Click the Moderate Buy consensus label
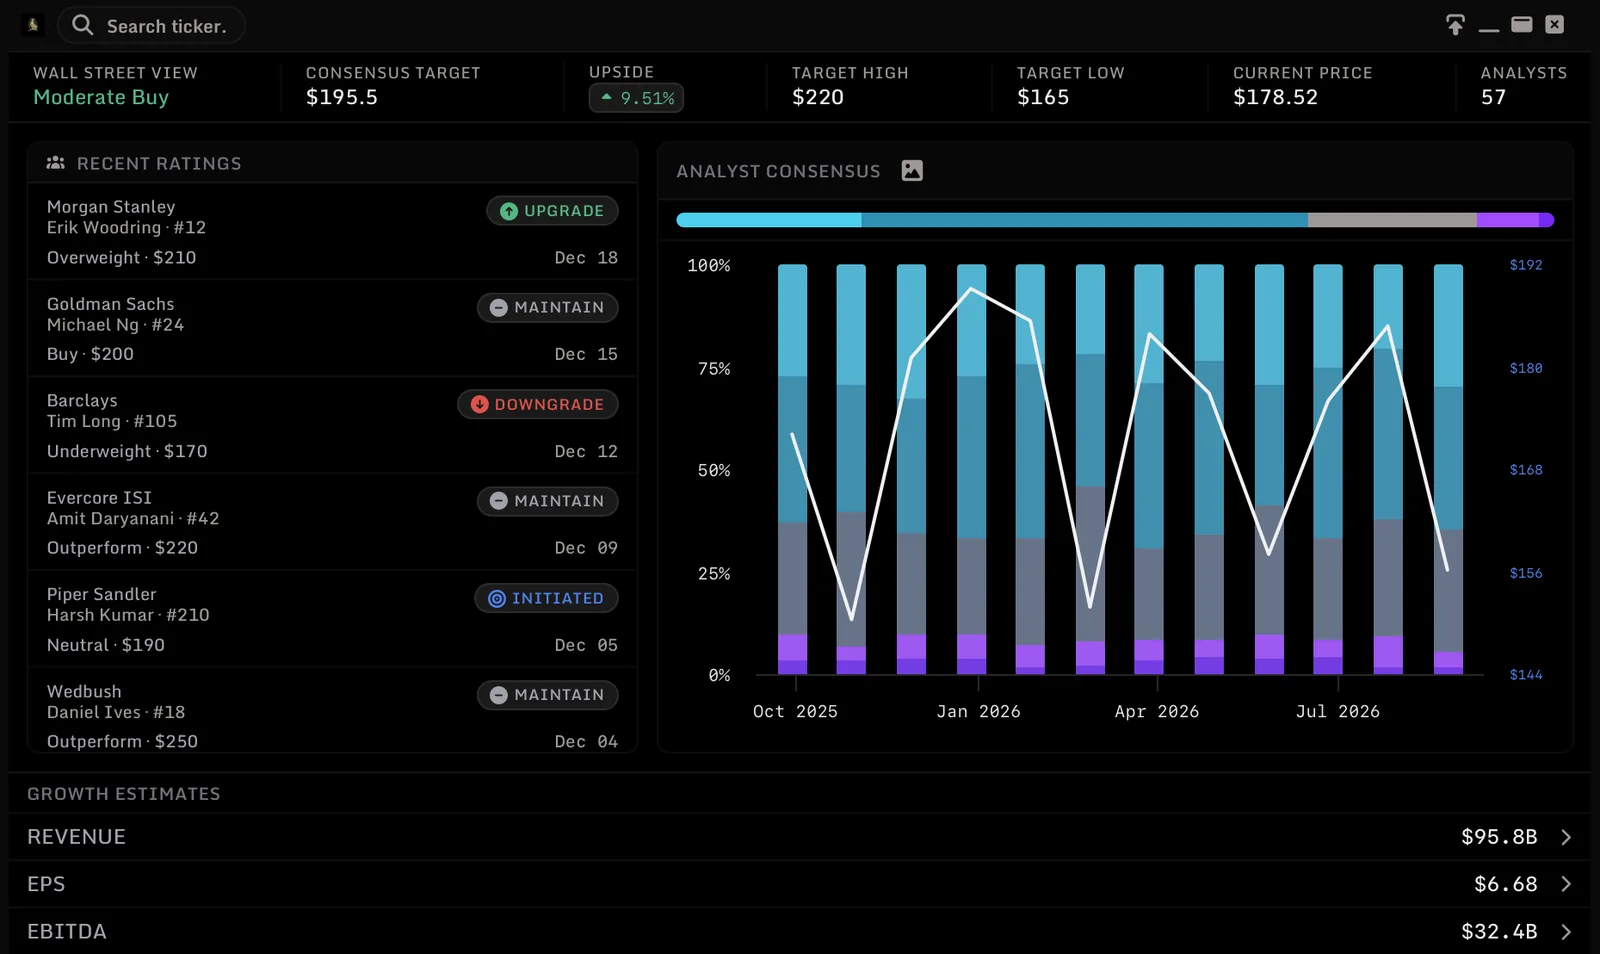Viewport: 1600px width, 954px height. tap(101, 97)
